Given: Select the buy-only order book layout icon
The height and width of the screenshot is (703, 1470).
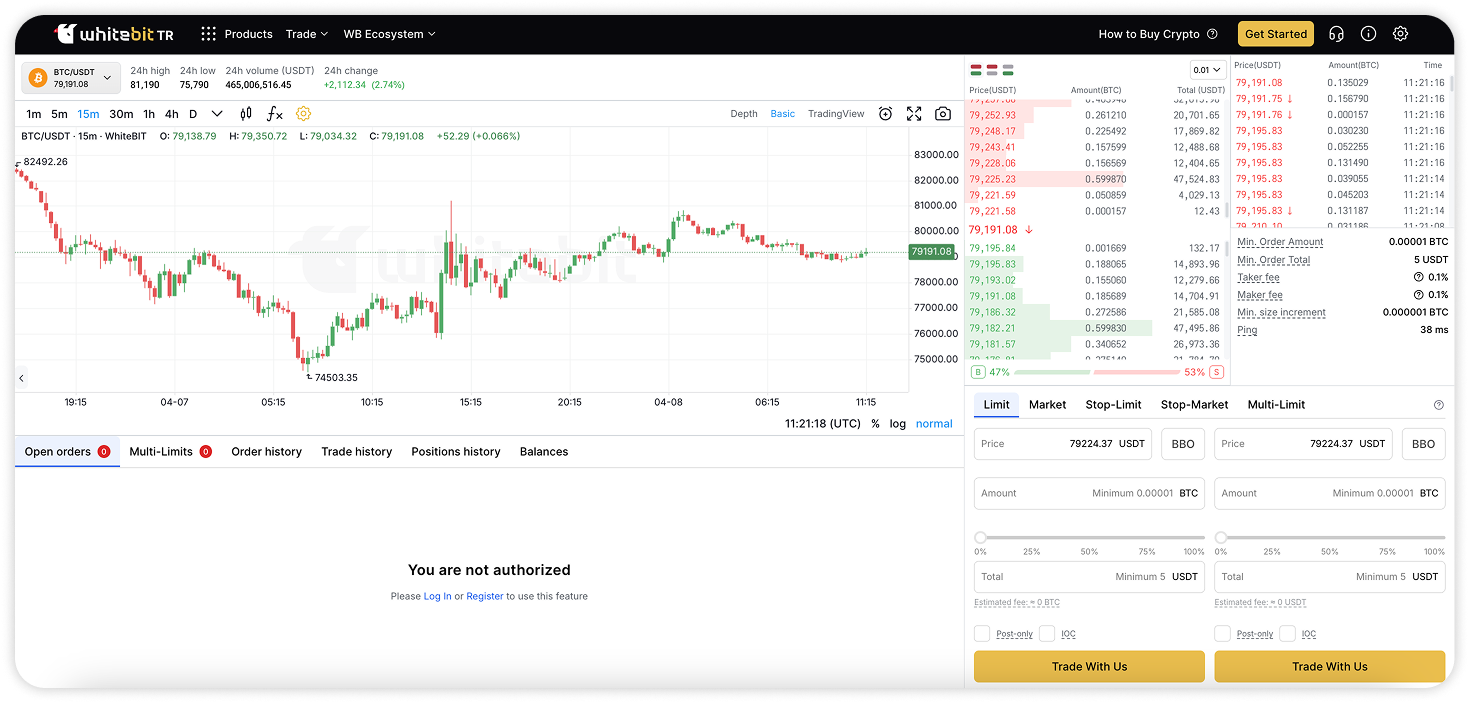Looking at the screenshot, I should coord(1007,70).
